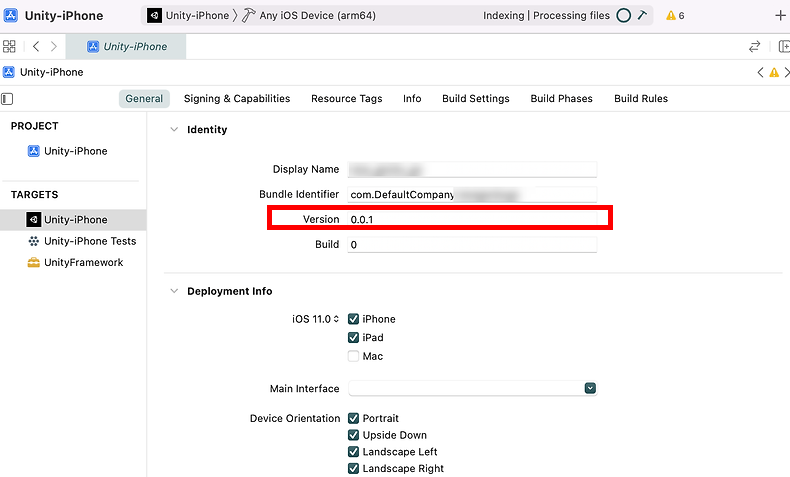Click the Unity icon of the Unity-iPhone target
This screenshot has height=477, width=790.
tap(33, 220)
